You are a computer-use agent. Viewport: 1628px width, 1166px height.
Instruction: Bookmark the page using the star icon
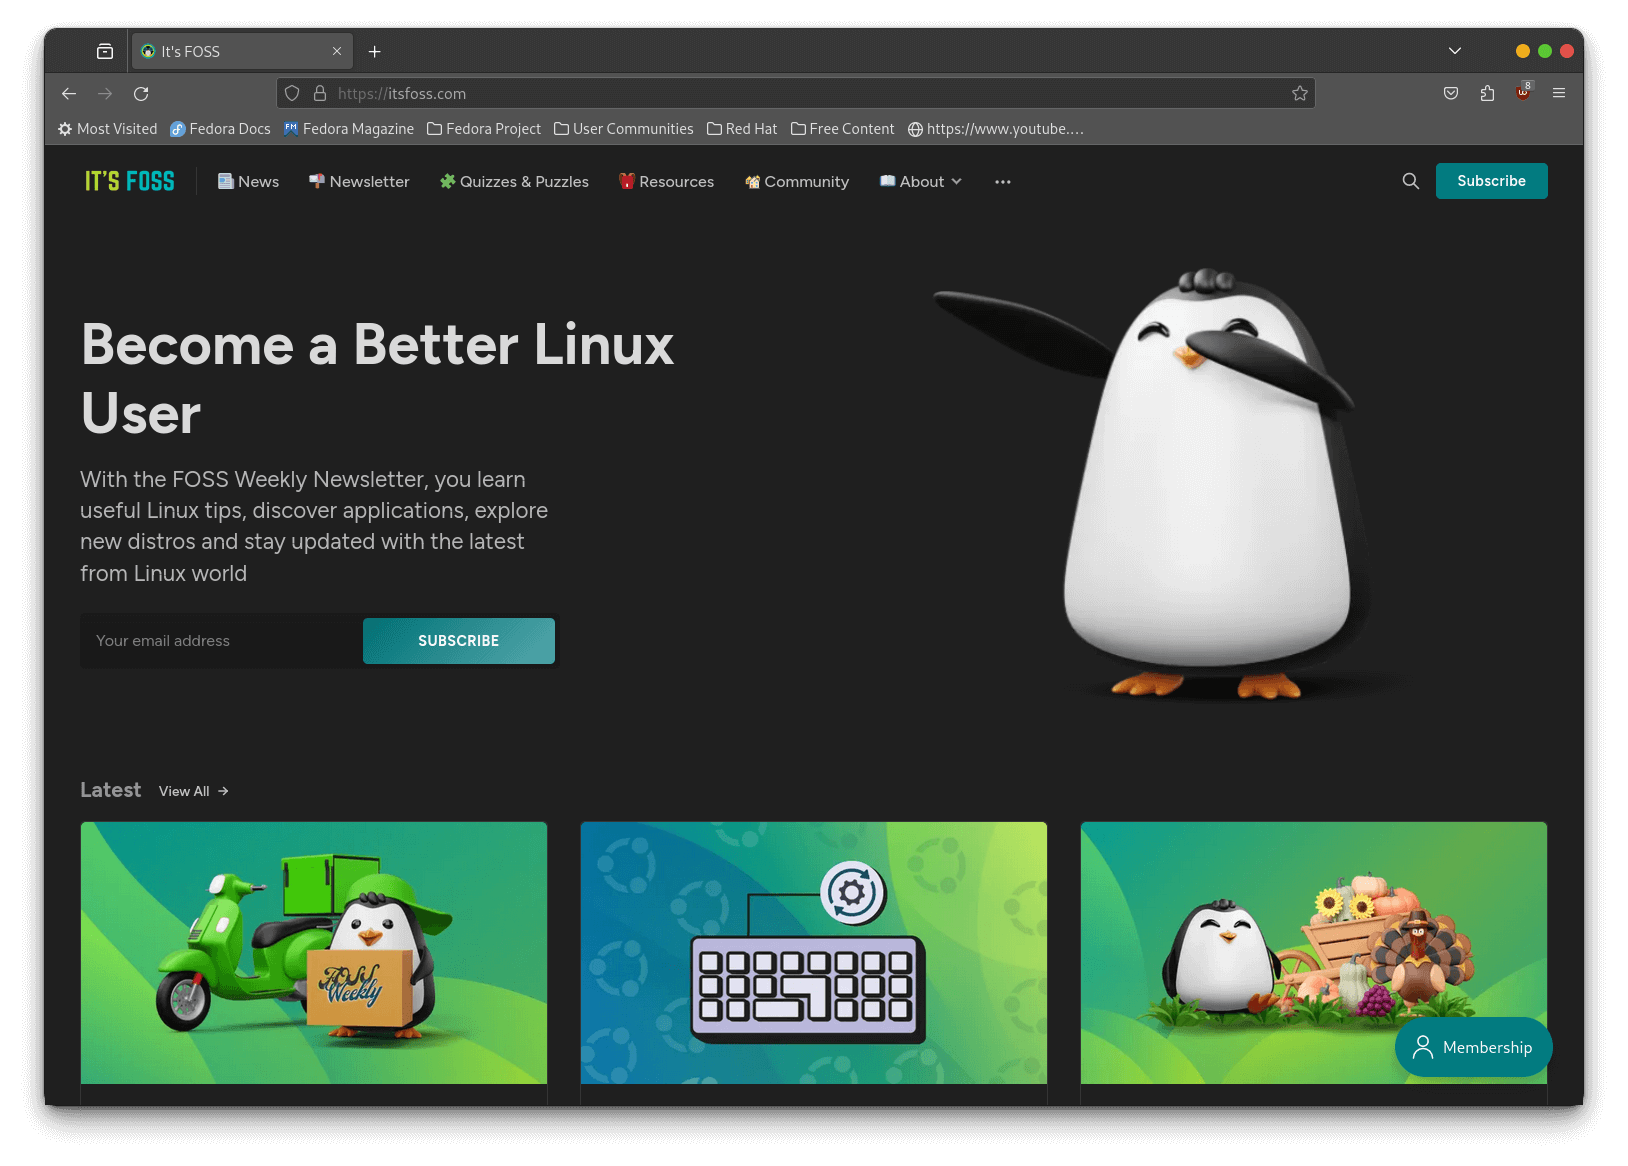pyautogui.click(x=1299, y=93)
